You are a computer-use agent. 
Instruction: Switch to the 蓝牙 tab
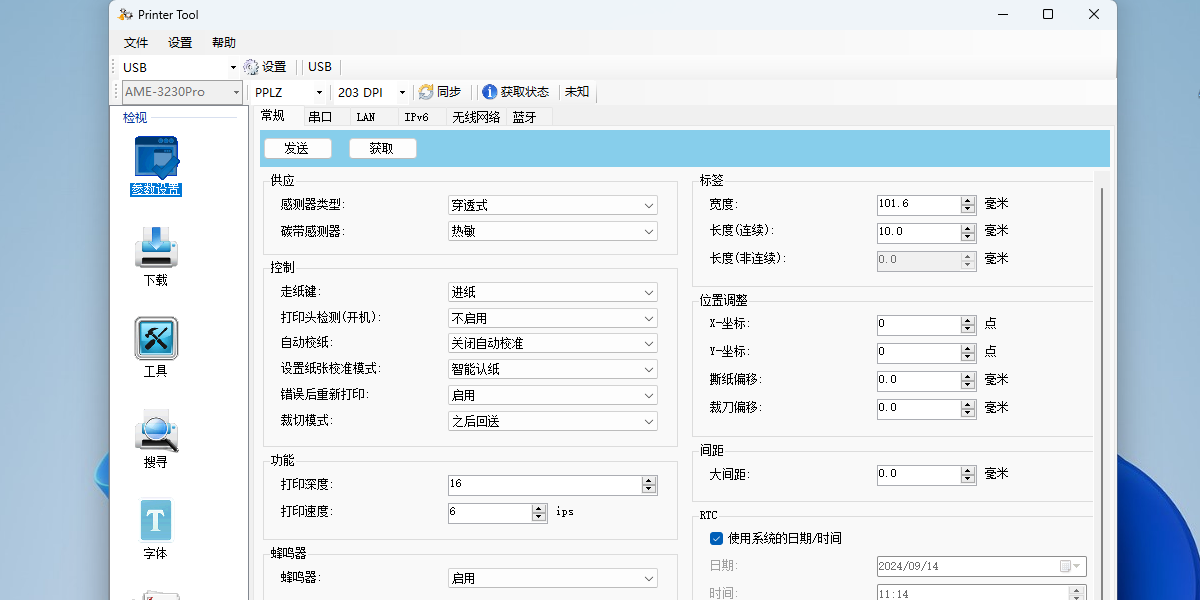point(525,117)
